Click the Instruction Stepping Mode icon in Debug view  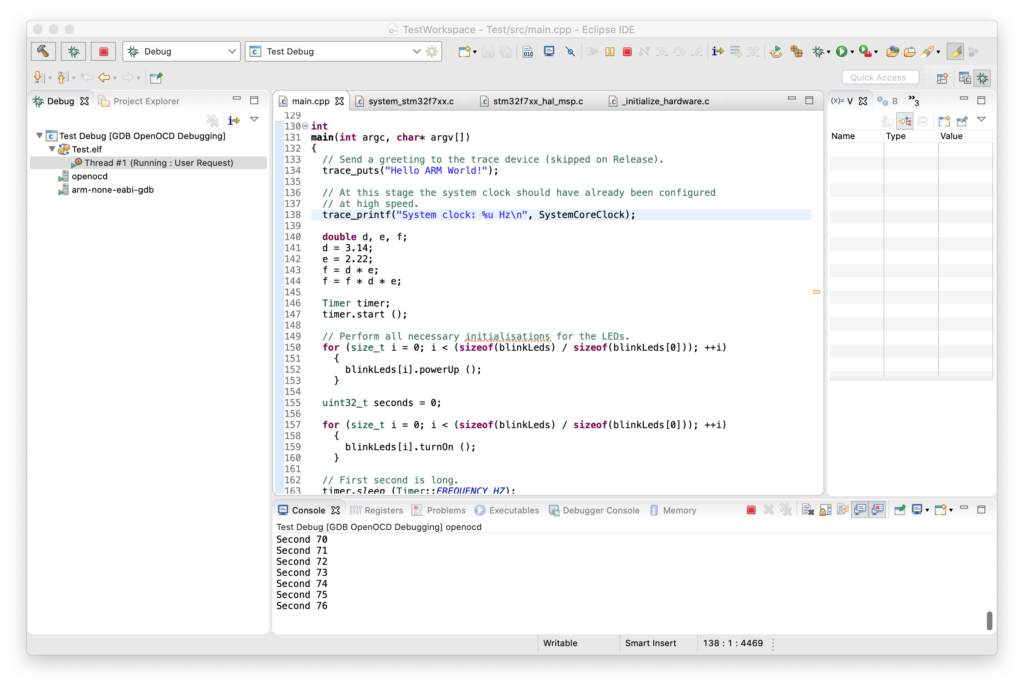point(234,120)
